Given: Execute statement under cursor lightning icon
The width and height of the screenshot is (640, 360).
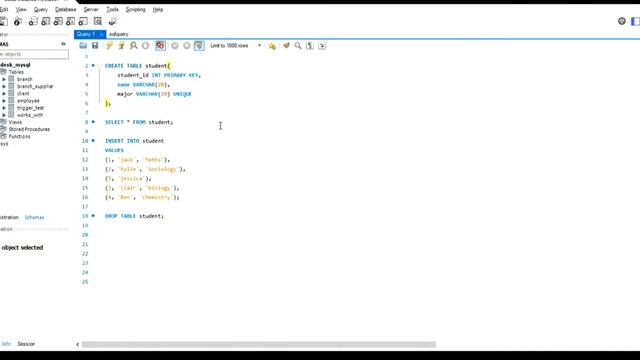Looking at the screenshot, I should coord(121,46).
